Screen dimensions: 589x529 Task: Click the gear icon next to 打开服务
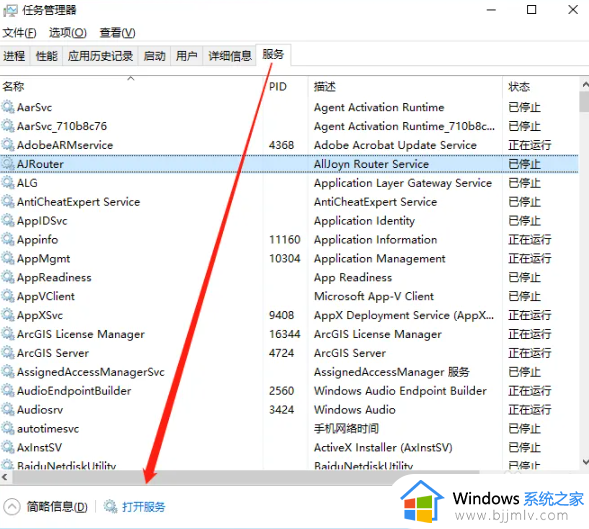pos(110,506)
